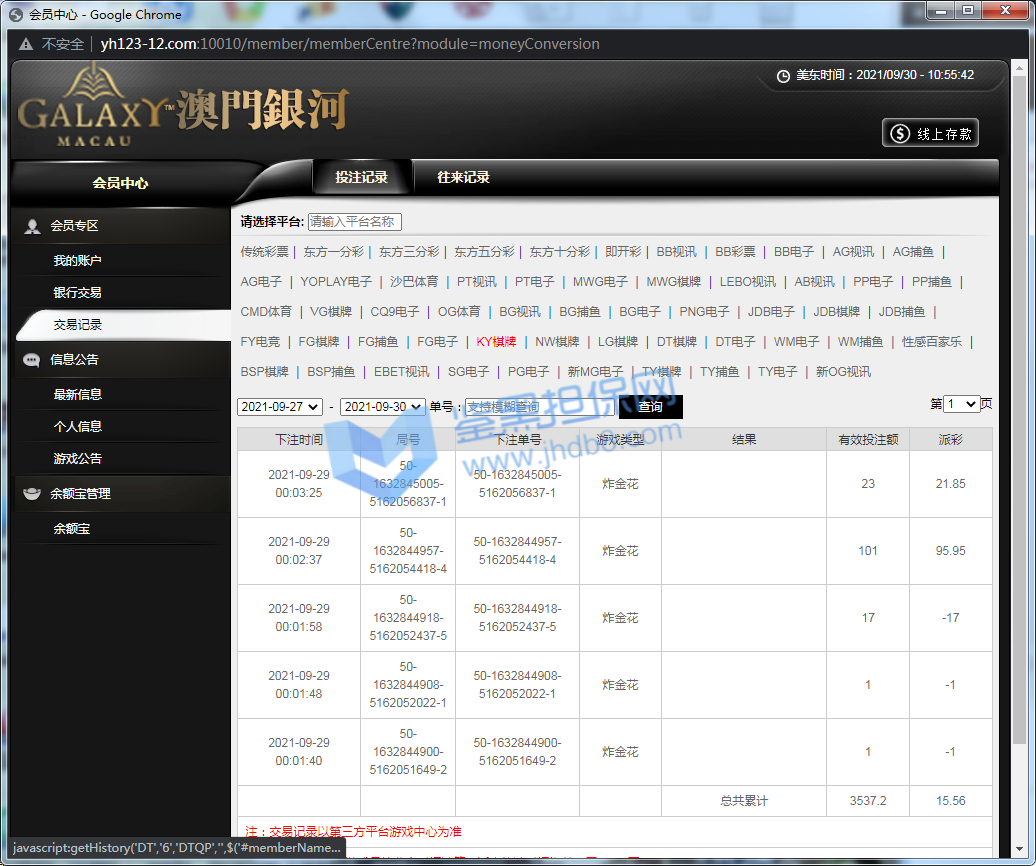Switch to the 投注记录 tab
The image size is (1036, 866).
(x=361, y=178)
